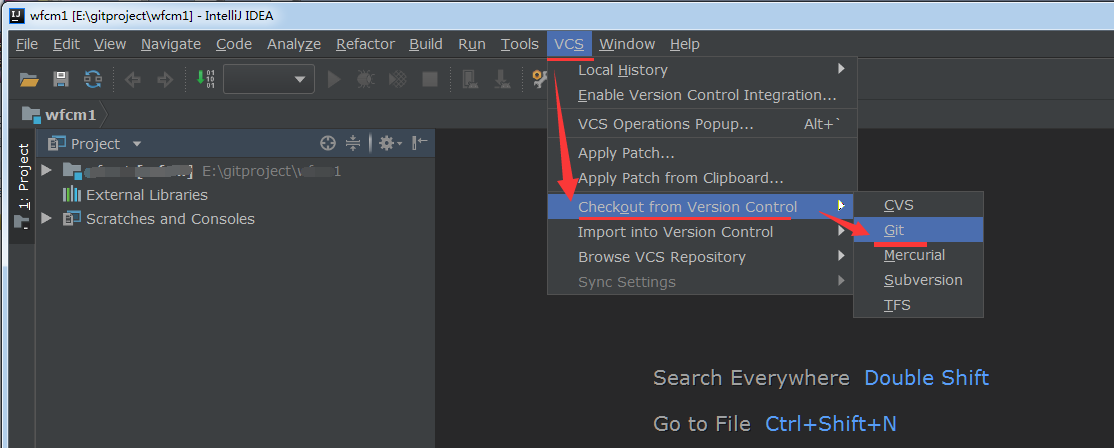This screenshot has height=448, width=1114.
Task: Click the Forward navigation arrow icon
Action: (165, 80)
